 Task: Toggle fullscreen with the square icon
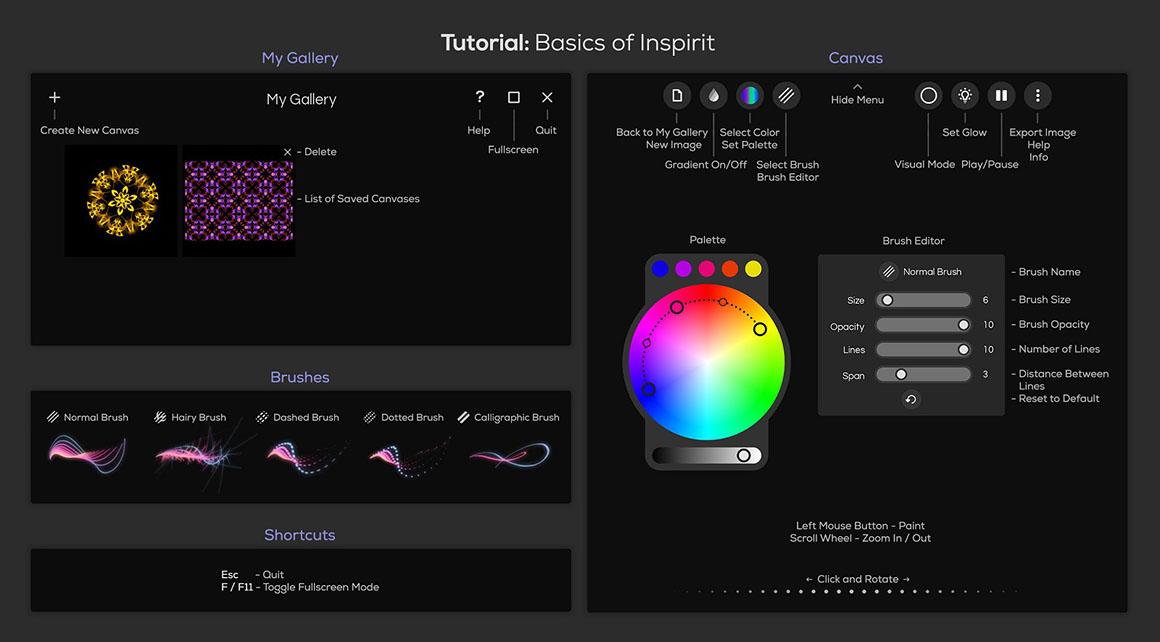[x=514, y=98]
